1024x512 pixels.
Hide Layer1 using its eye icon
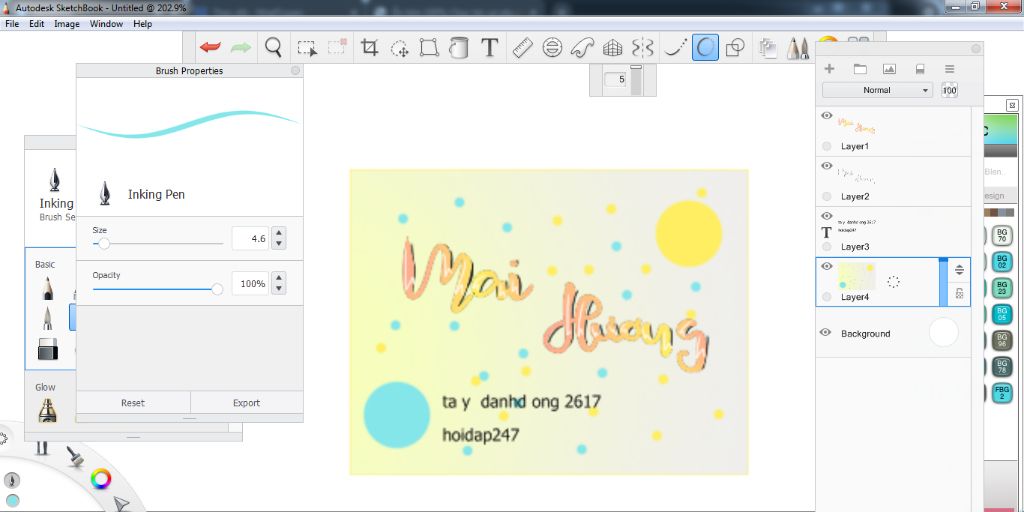pyautogui.click(x=827, y=116)
